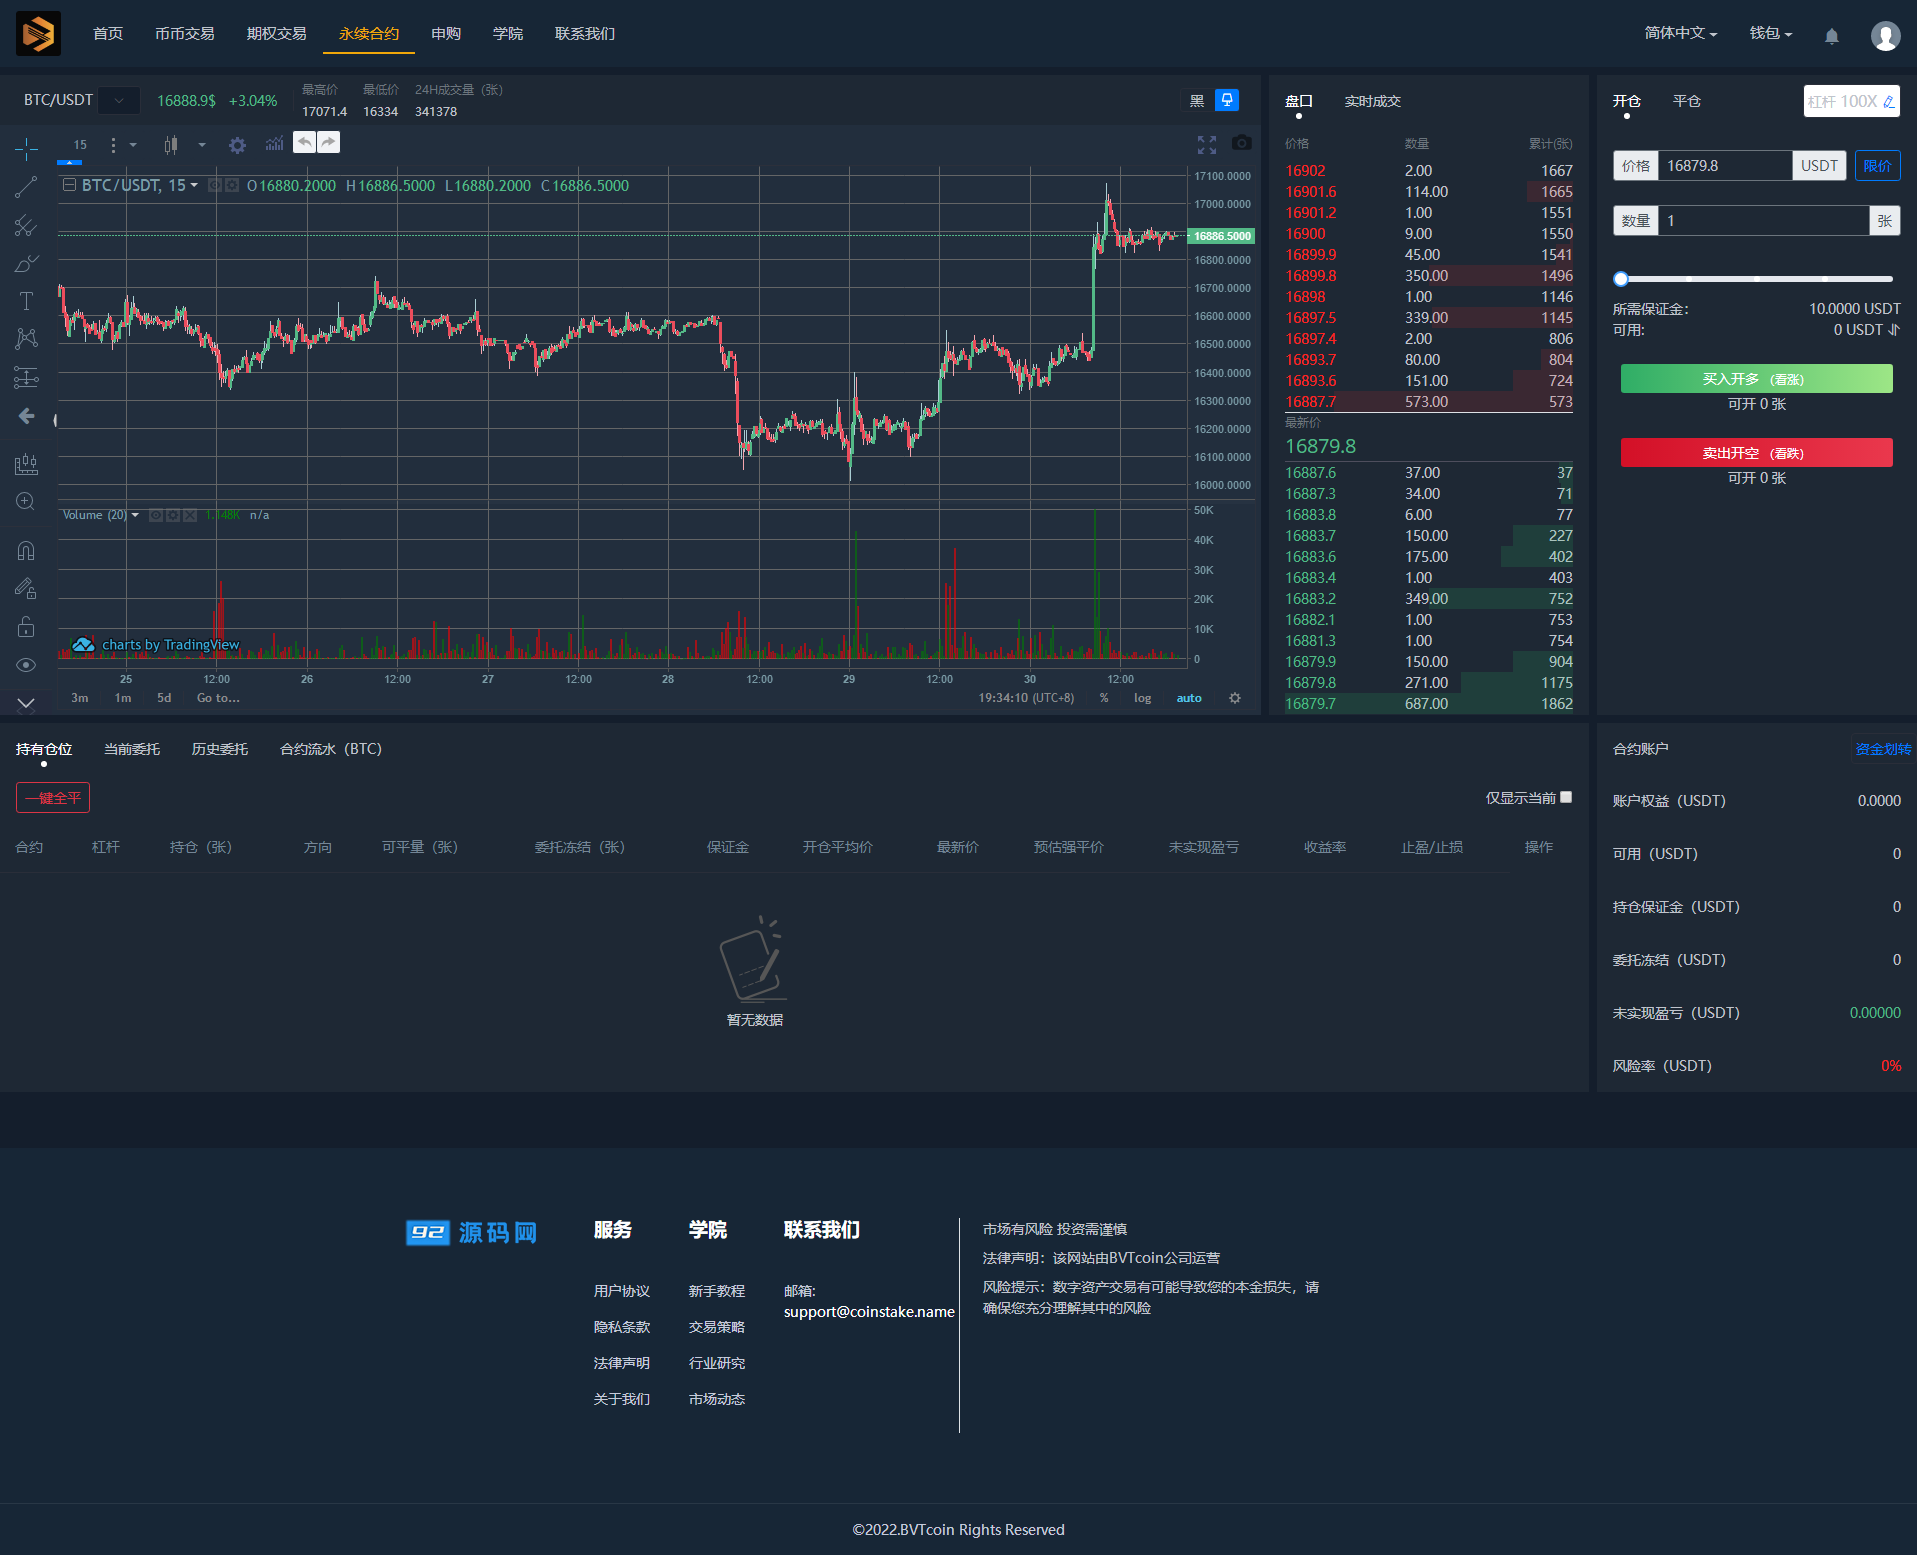Select the 5d time range
The width and height of the screenshot is (1917, 1555).
pos(164,698)
